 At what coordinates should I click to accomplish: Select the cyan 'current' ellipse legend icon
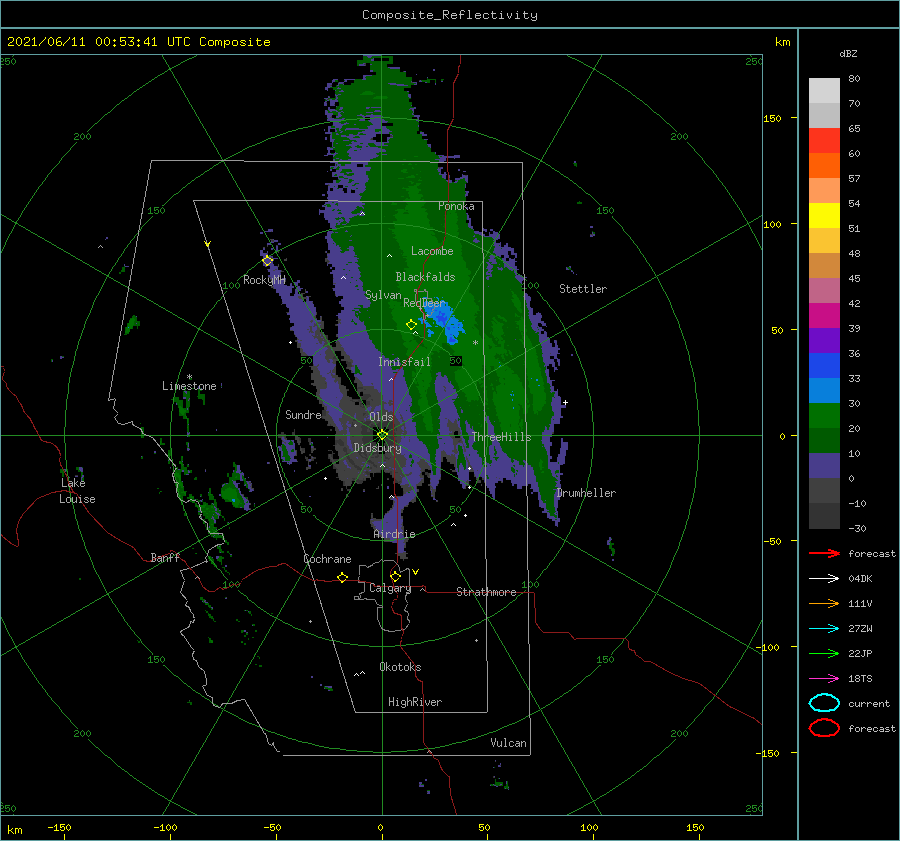tap(824, 703)
